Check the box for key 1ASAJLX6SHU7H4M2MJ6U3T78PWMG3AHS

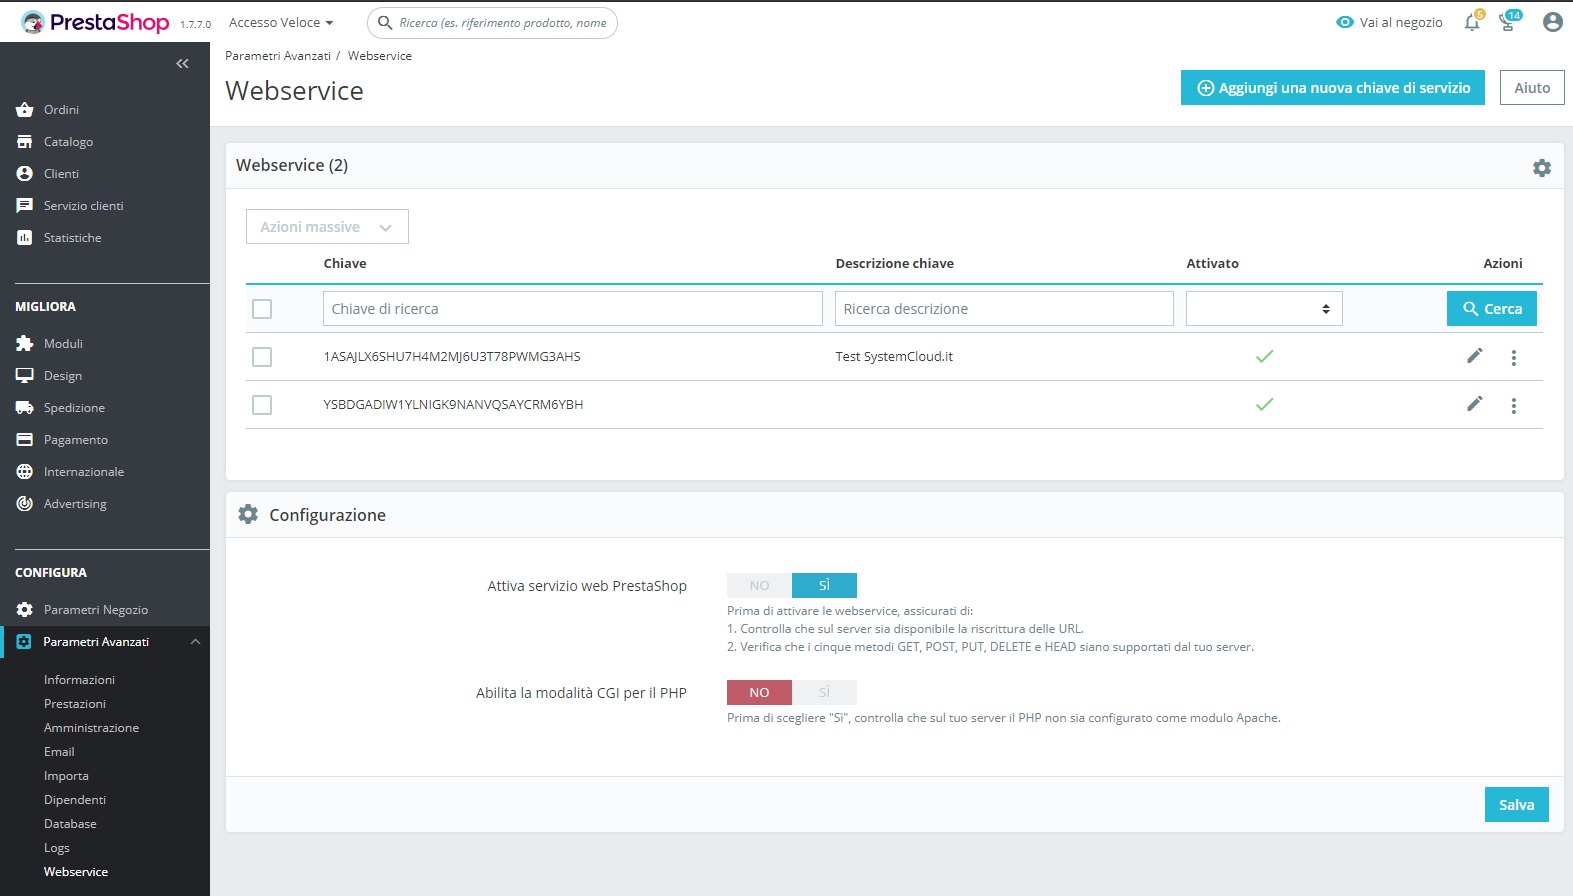pos(262,357)
